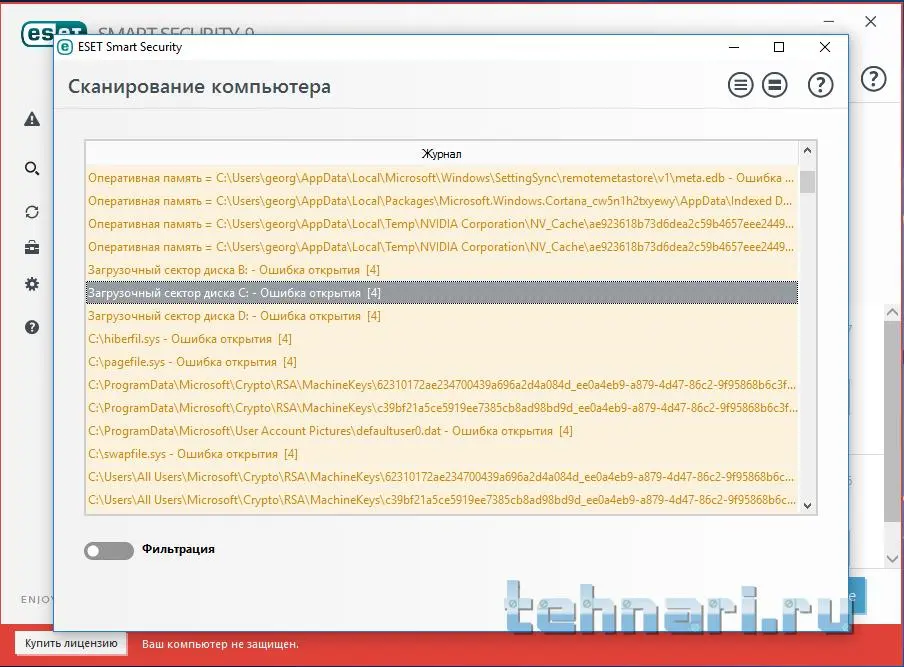Viewport: 904px width, 667px height.
Task: Toggle the Фильтрация switch
Action: tap(109, 551)
